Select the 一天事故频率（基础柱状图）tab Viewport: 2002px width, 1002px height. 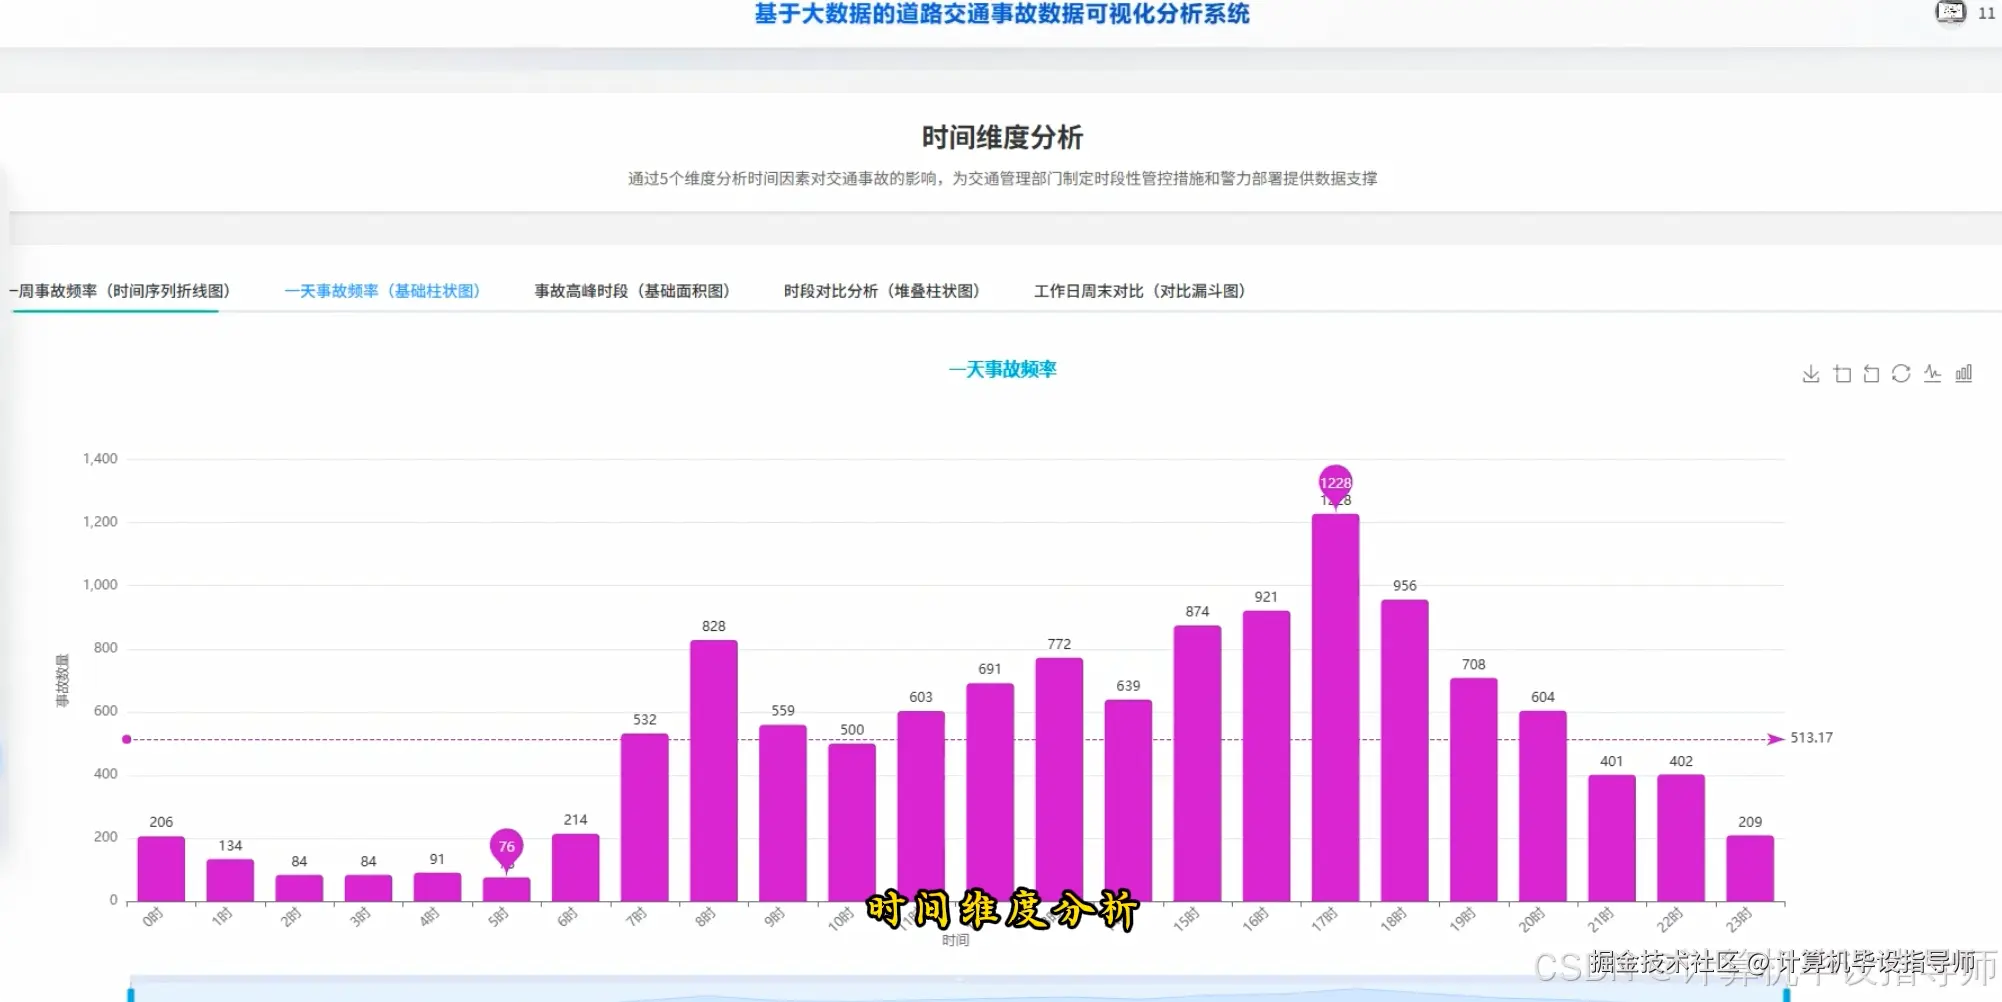point(383,291)
